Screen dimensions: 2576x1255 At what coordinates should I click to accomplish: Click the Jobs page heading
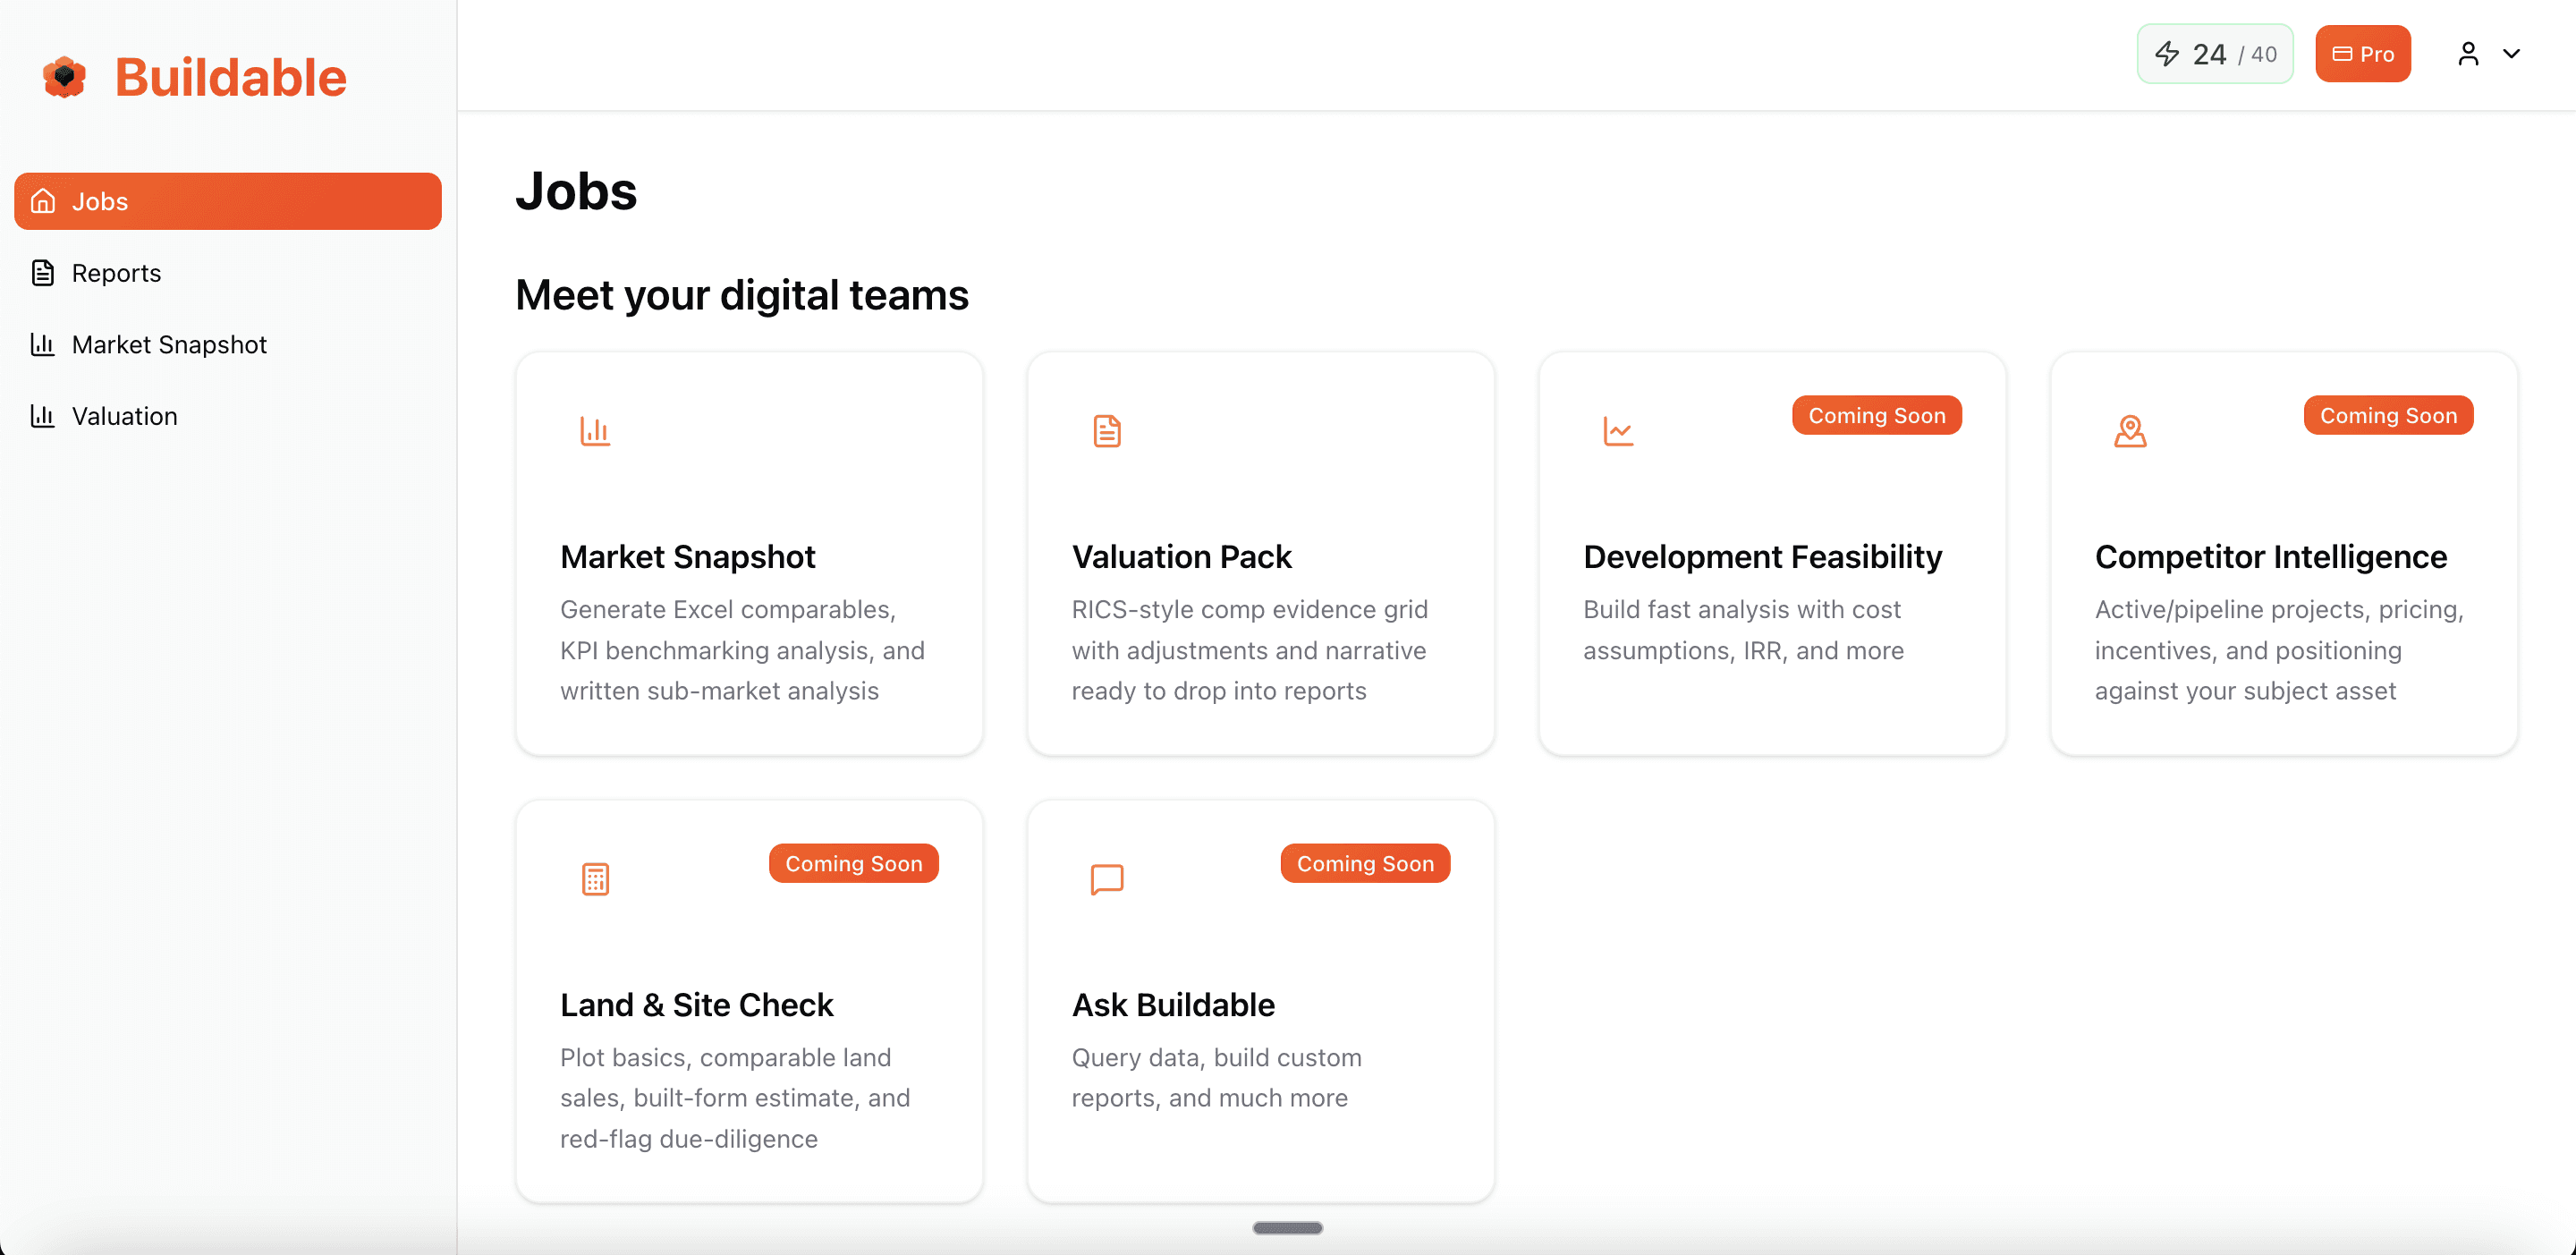576,191
